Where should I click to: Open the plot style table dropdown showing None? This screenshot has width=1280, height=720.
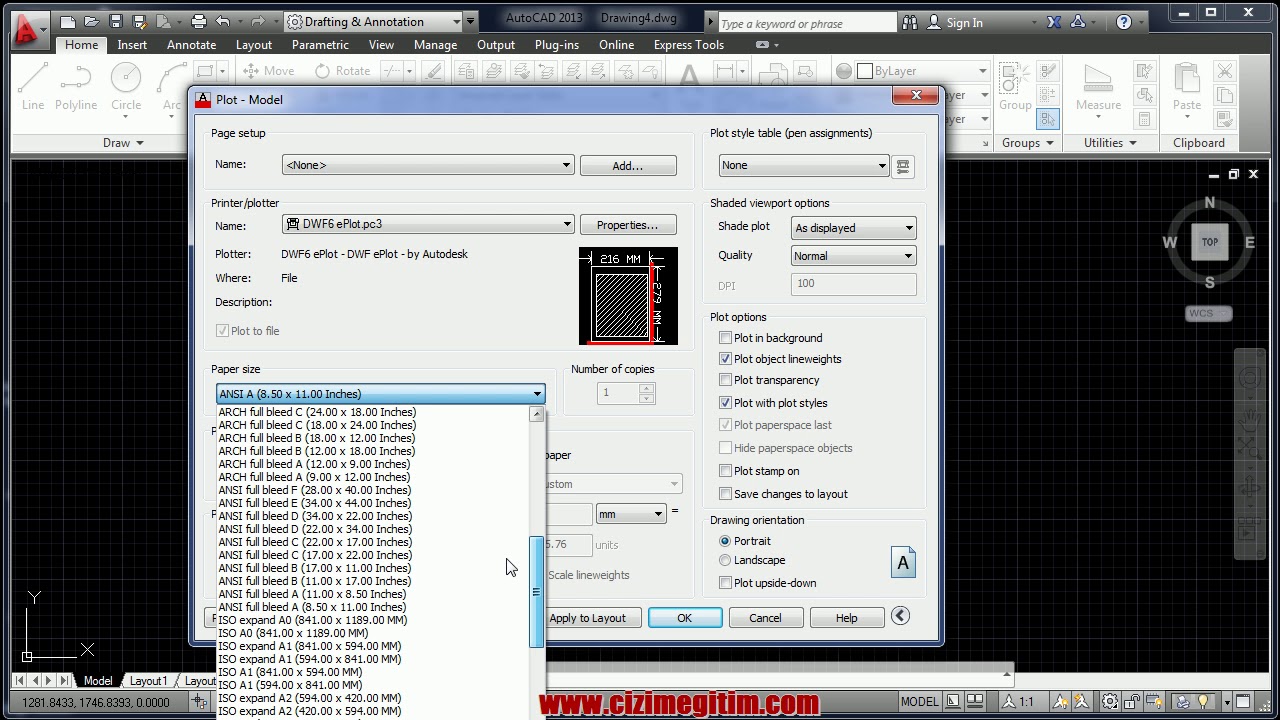[x=804, y=166]
